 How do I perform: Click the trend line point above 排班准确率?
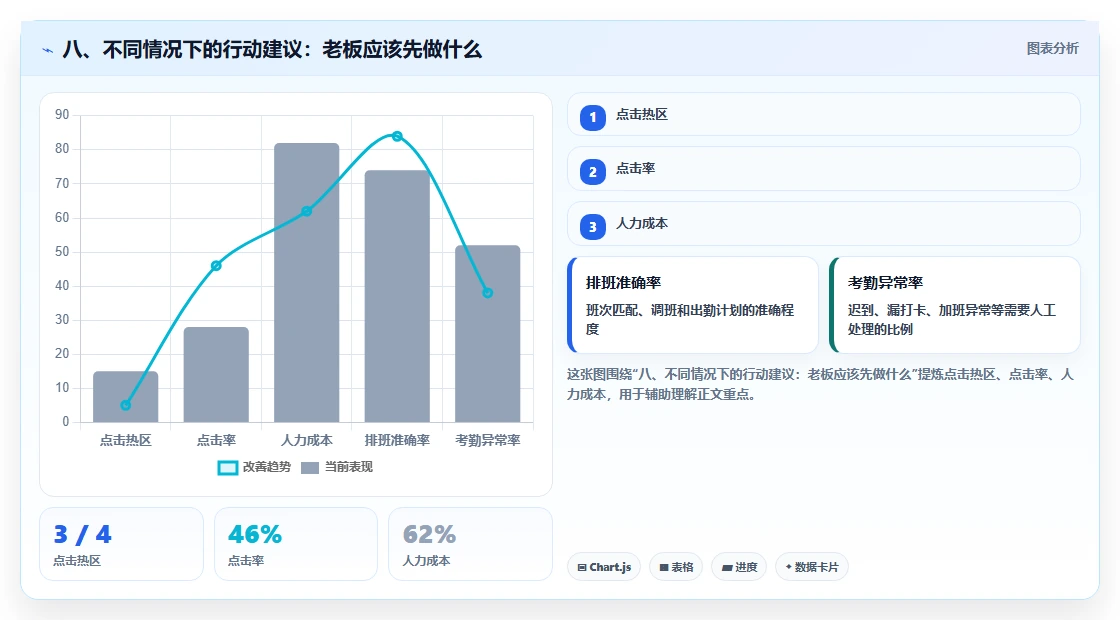(397, 136)
